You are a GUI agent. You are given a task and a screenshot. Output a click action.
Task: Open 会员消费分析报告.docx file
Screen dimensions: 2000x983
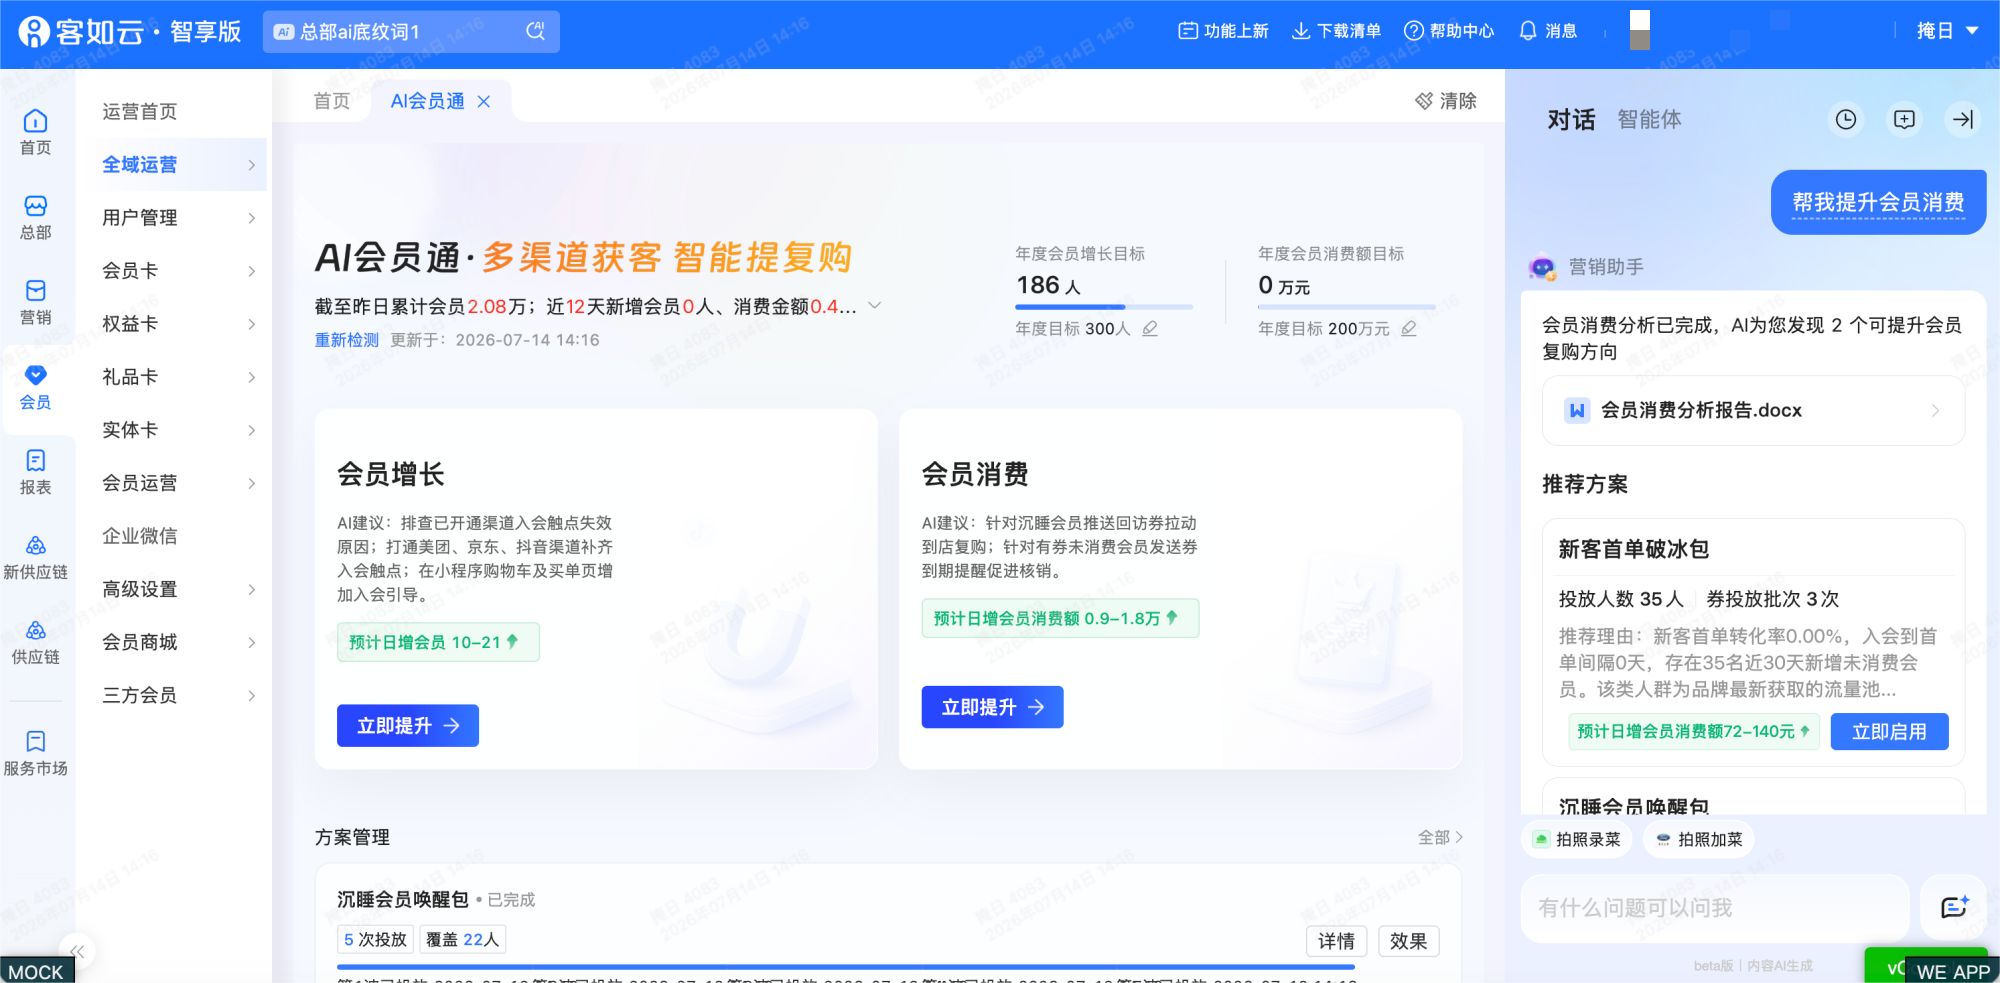click(1753, 410)
